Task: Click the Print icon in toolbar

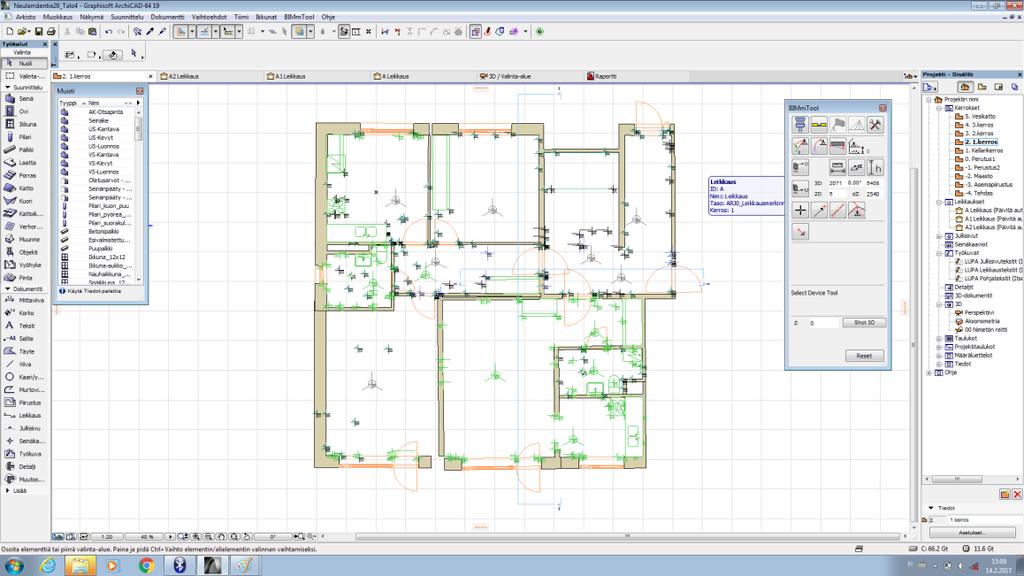Action: pyautogui.click(x=51, y=31)
